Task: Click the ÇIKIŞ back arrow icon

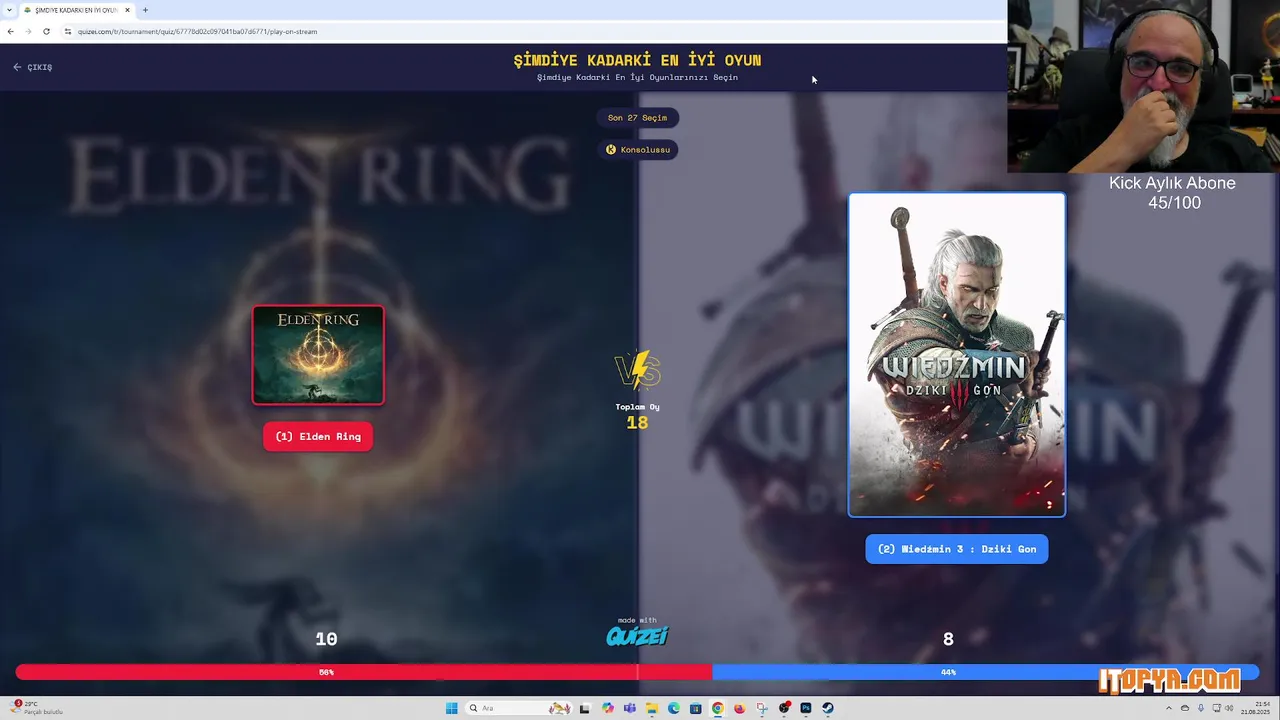Action: click(x=17, y=67)
